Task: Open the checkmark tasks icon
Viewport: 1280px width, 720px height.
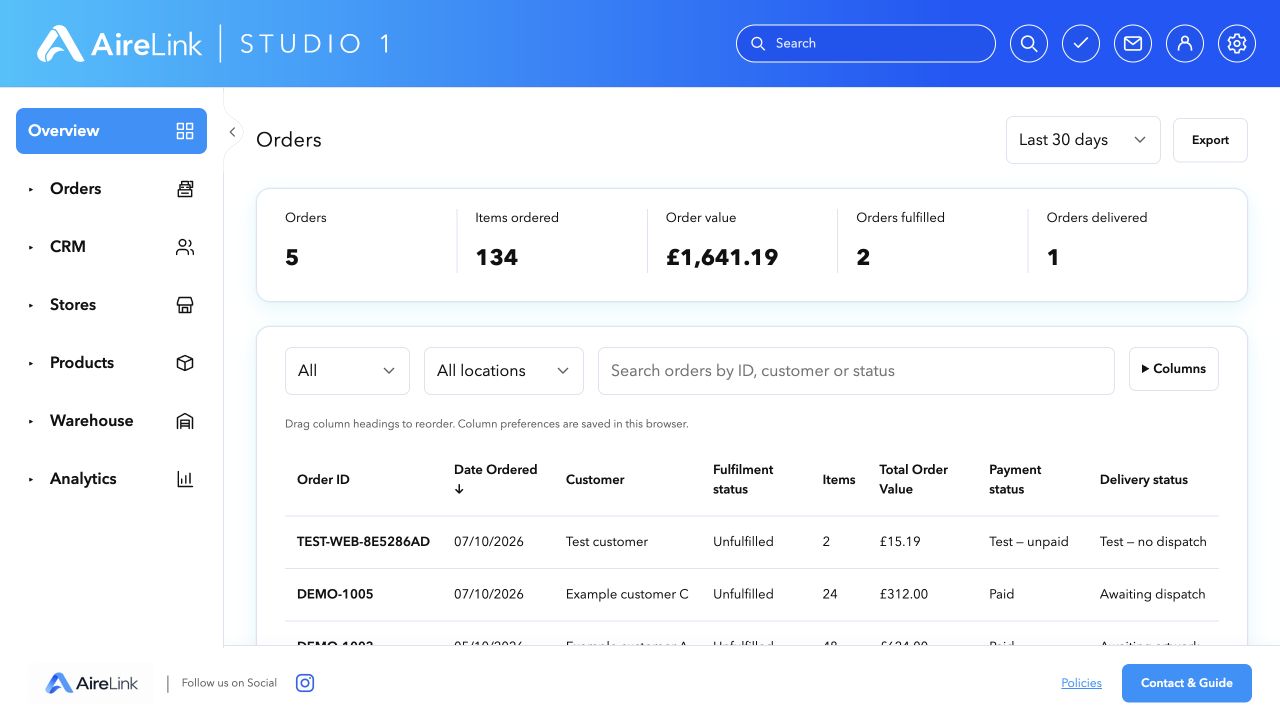Action: pos(1081,44)
